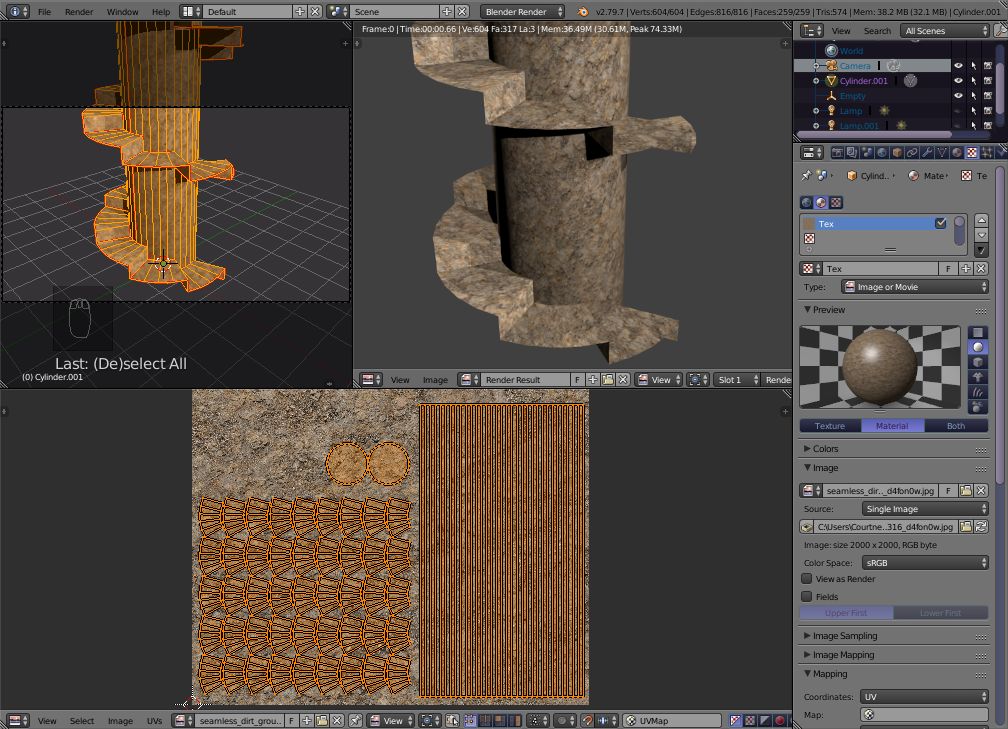Select the flat plane preview shape icon
The image size is (1008, 729).
[x=978, y=332]
